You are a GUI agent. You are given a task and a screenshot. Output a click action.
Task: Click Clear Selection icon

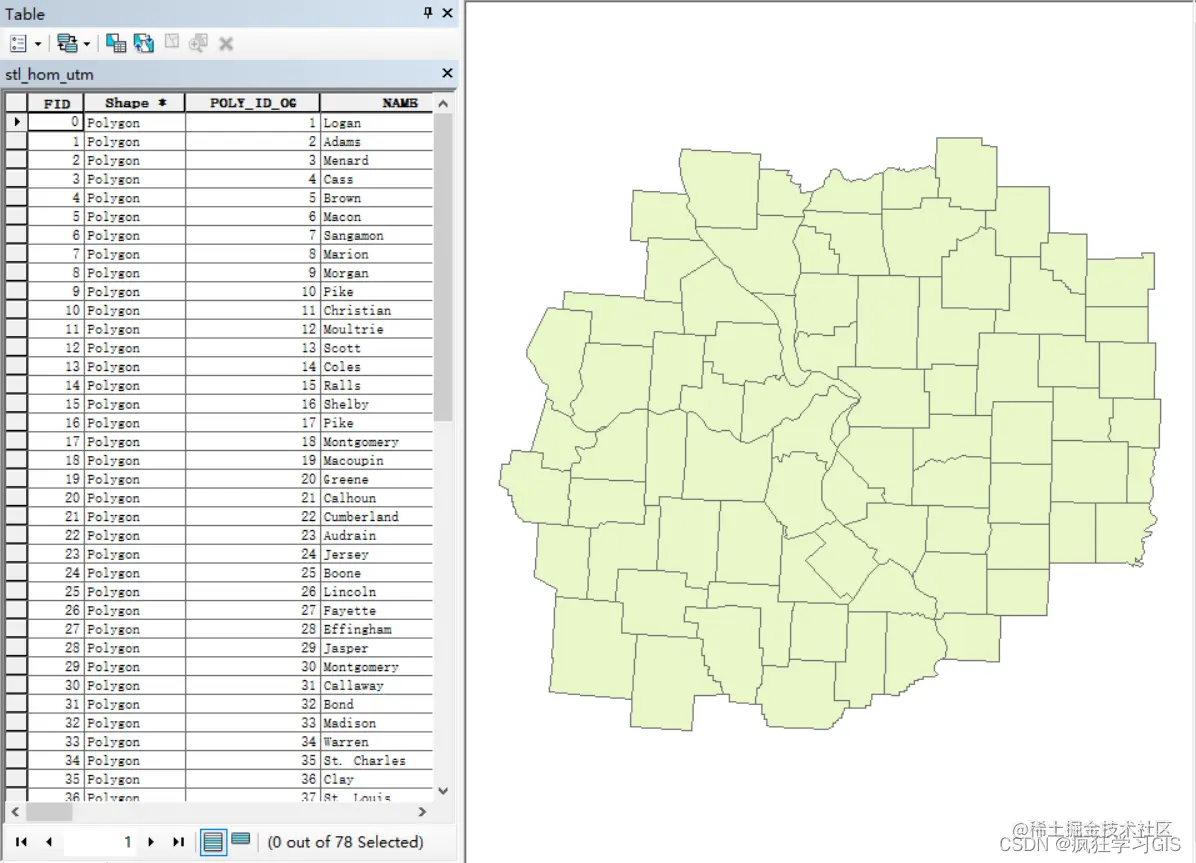172,42
